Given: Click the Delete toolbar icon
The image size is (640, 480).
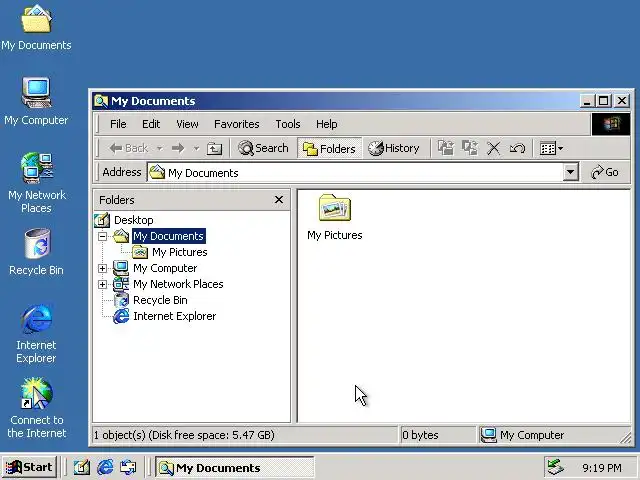Looking at the screenshot, I should coord(493,149).
